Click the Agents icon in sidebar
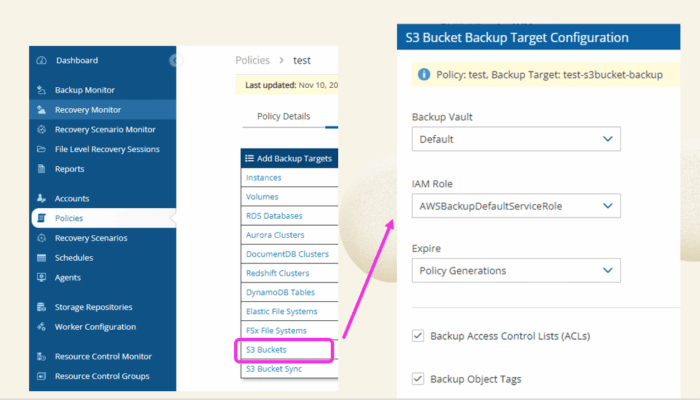700x400 pixels. click(41, 277)
